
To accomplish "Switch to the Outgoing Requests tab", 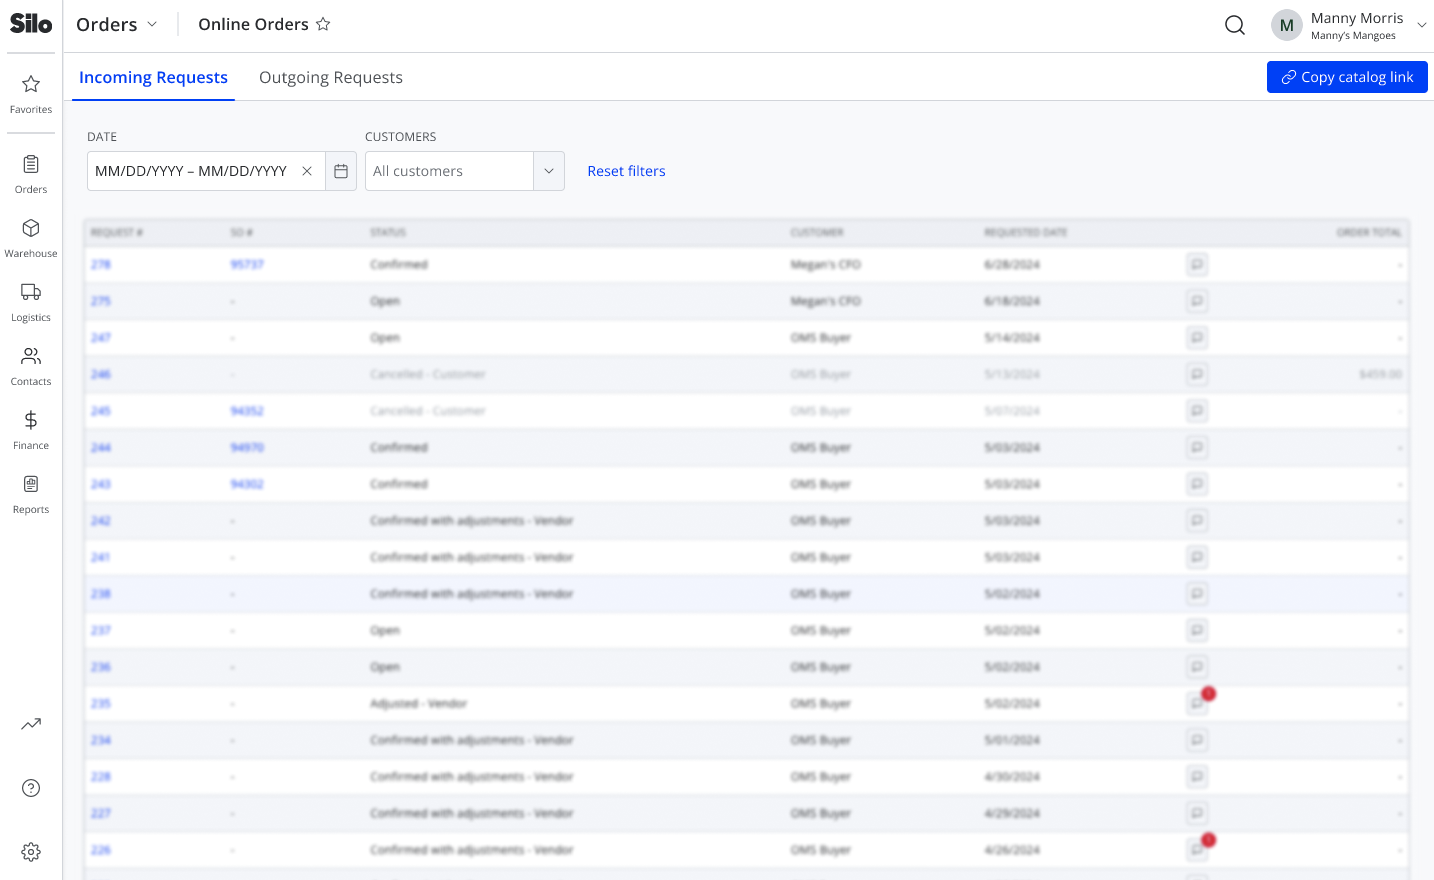I will [331, 77].
